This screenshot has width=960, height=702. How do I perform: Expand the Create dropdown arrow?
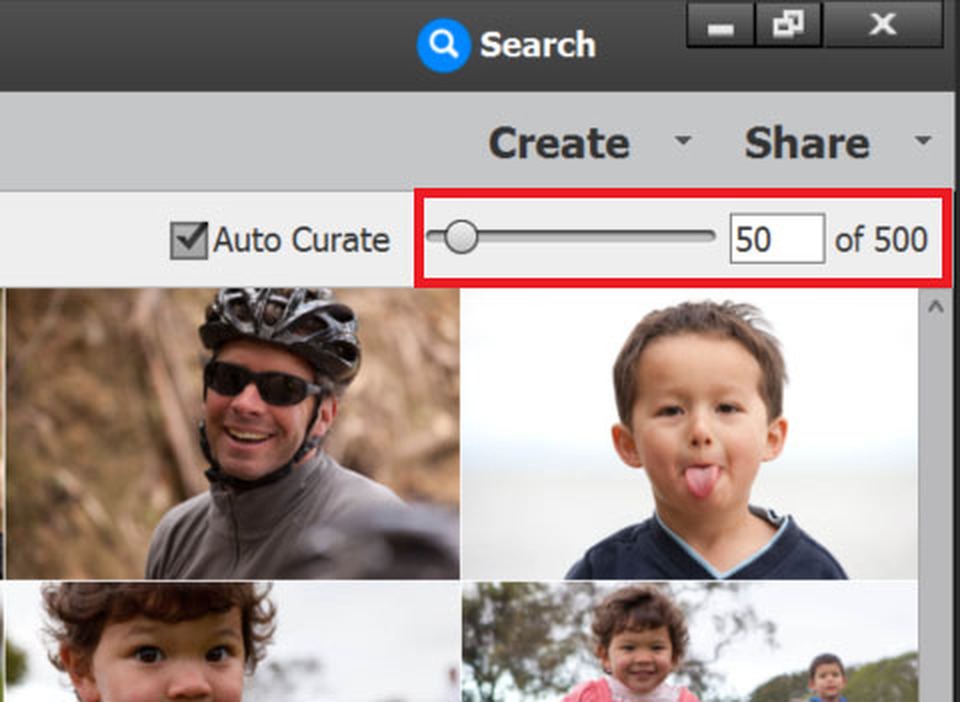(683, 141)
